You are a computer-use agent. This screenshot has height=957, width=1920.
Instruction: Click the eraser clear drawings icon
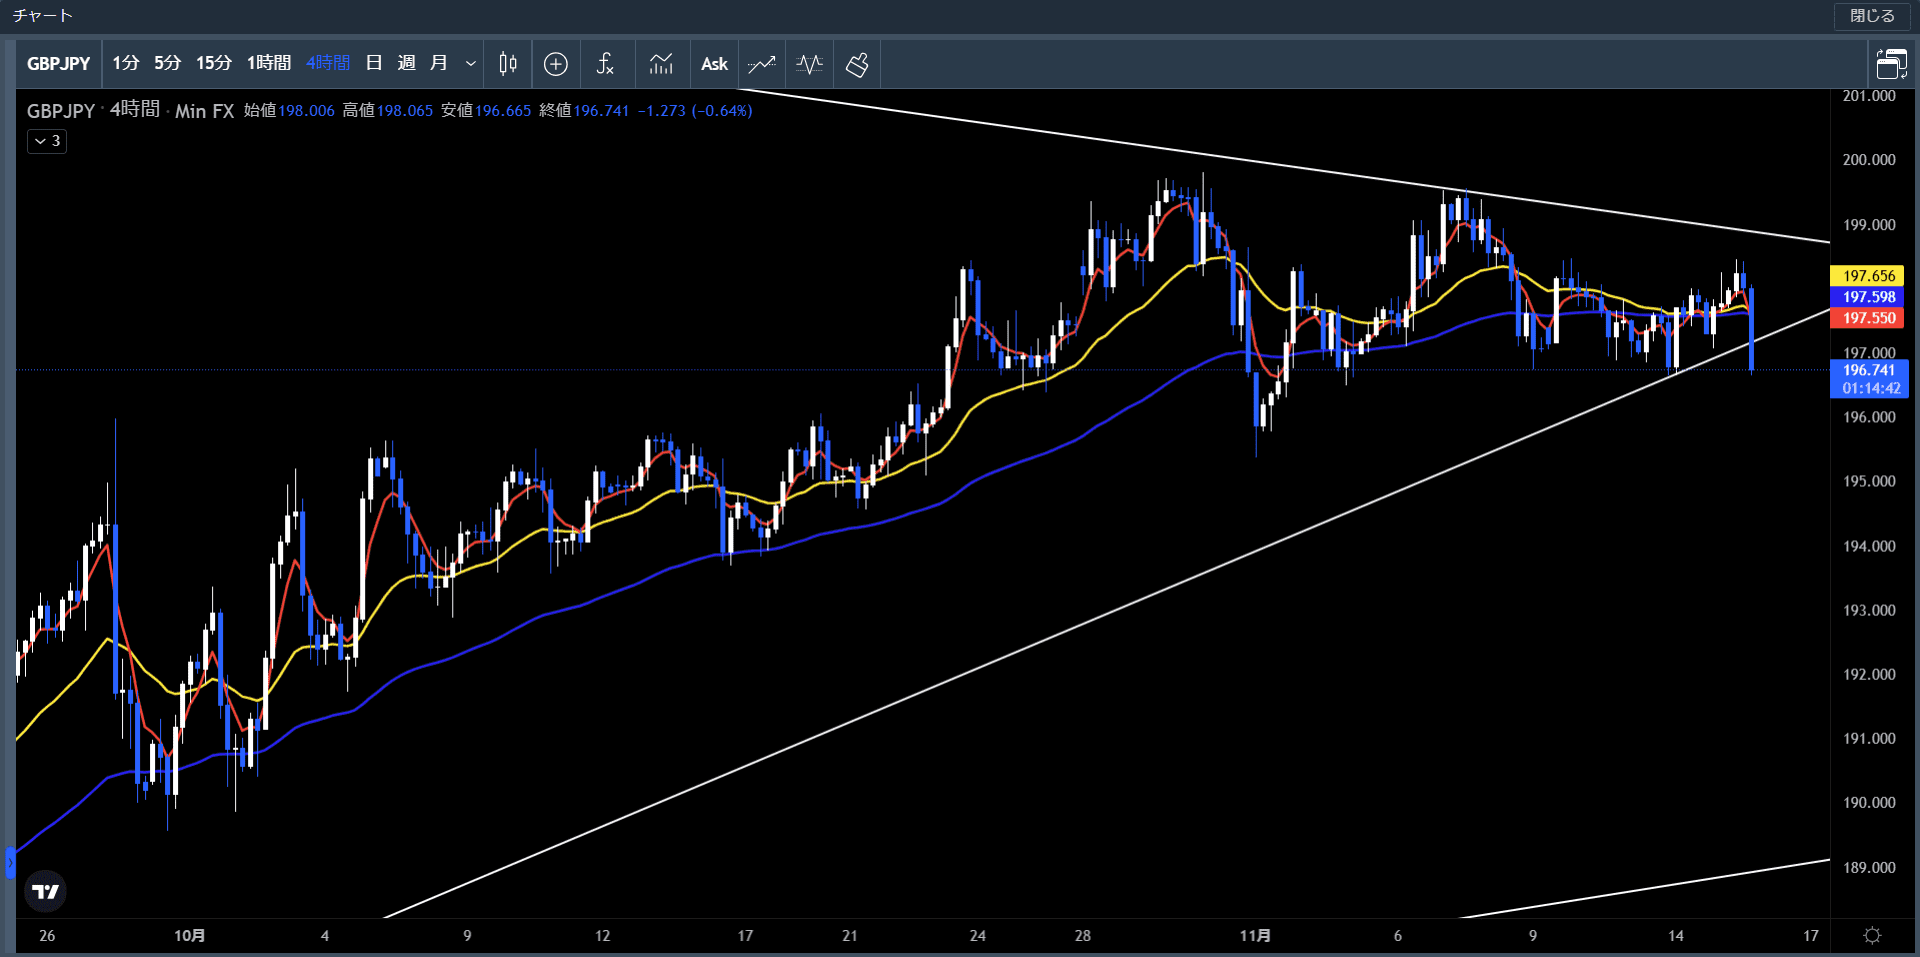tap(857, 64)
